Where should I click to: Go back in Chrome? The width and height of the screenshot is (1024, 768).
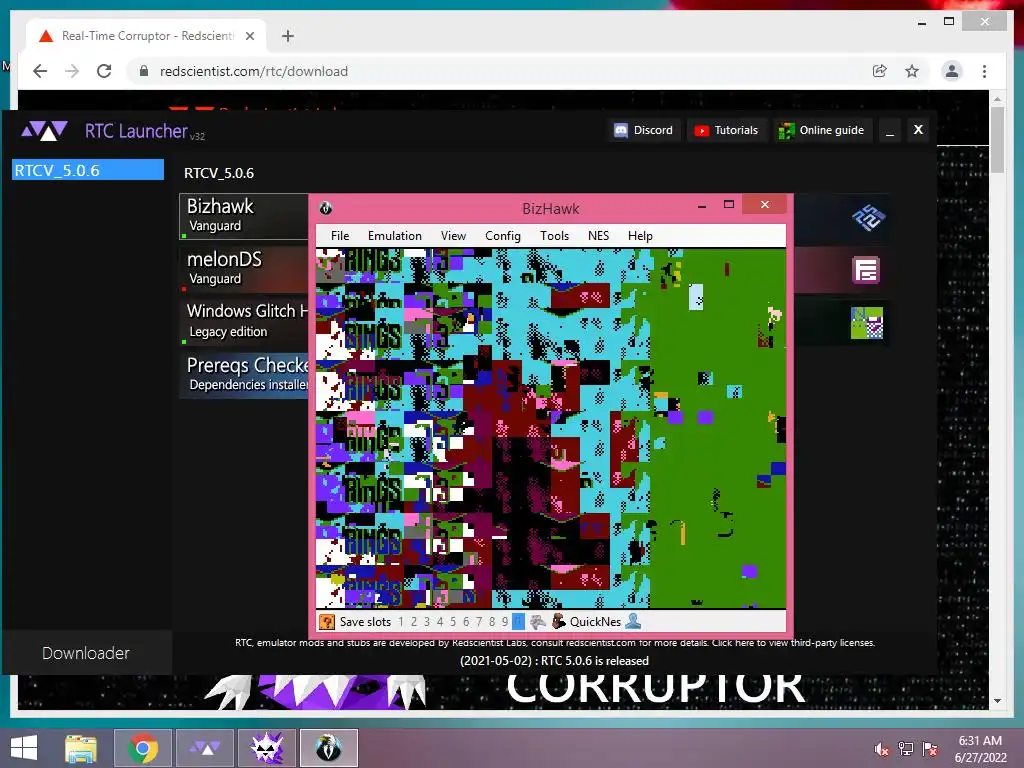(x=40, y=71)
